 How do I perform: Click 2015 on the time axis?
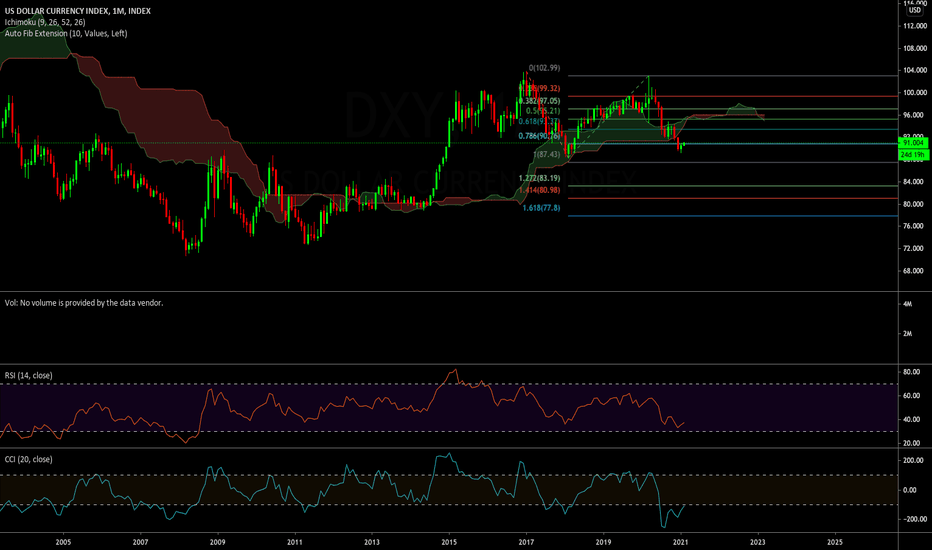[x=449, y=542]
